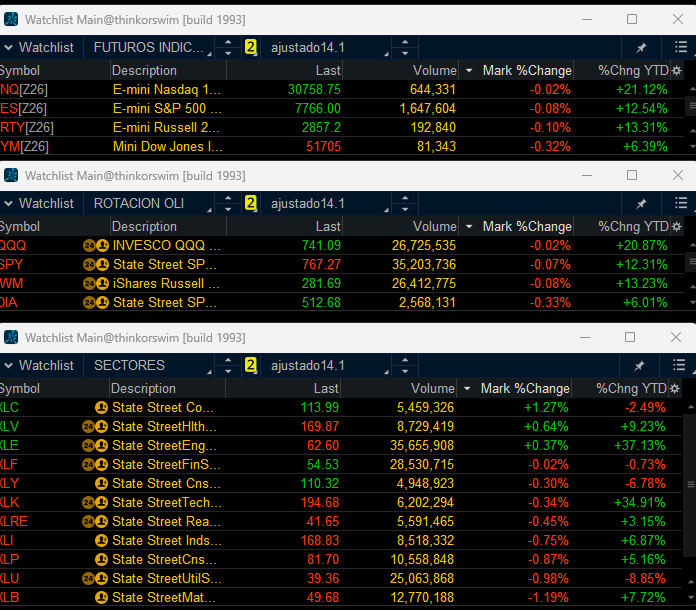Click the 24-hour badge icon on XLV row

pos(88,427)
